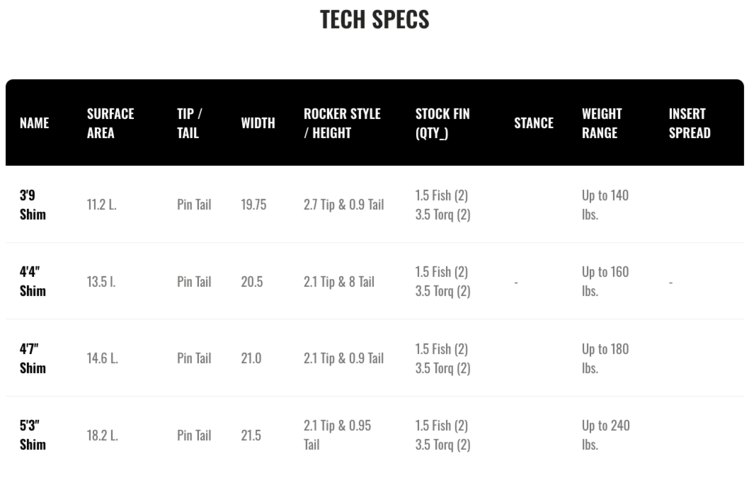Select the WEIGHT RANGE column header
Viewport: 749px width, 478px height.
coord(602,123)
